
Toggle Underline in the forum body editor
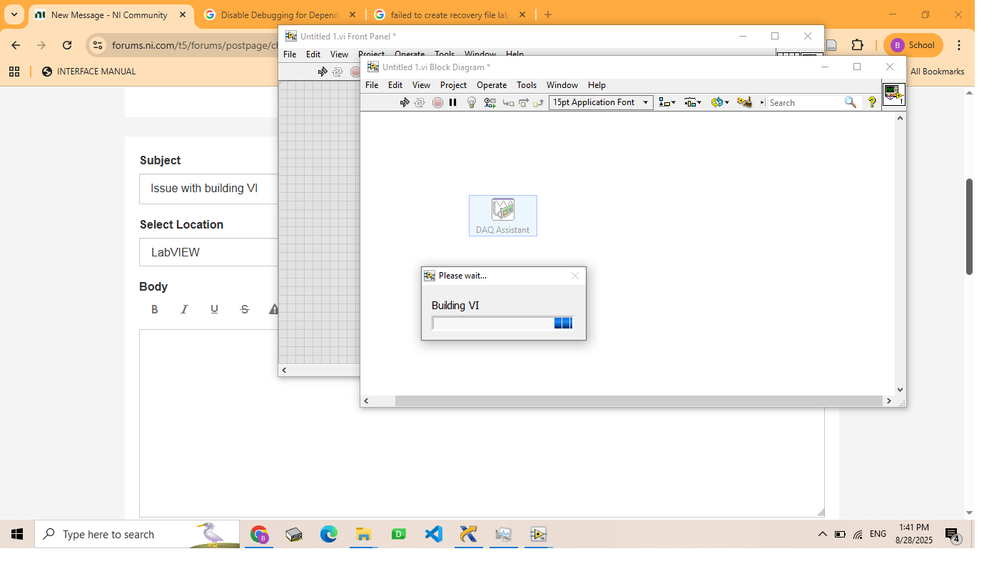(x=214, y=309)
